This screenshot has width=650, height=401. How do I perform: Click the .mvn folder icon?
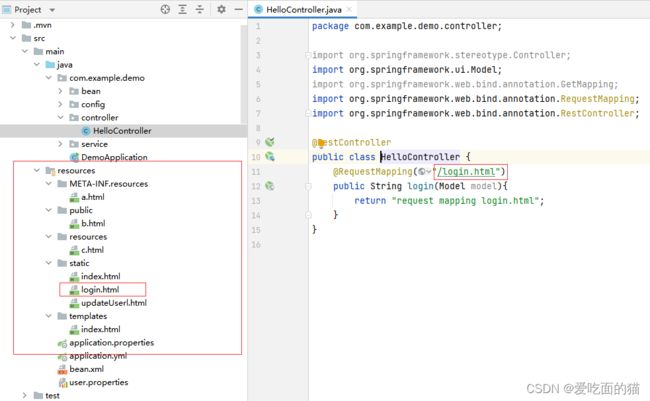pos(27,25)
